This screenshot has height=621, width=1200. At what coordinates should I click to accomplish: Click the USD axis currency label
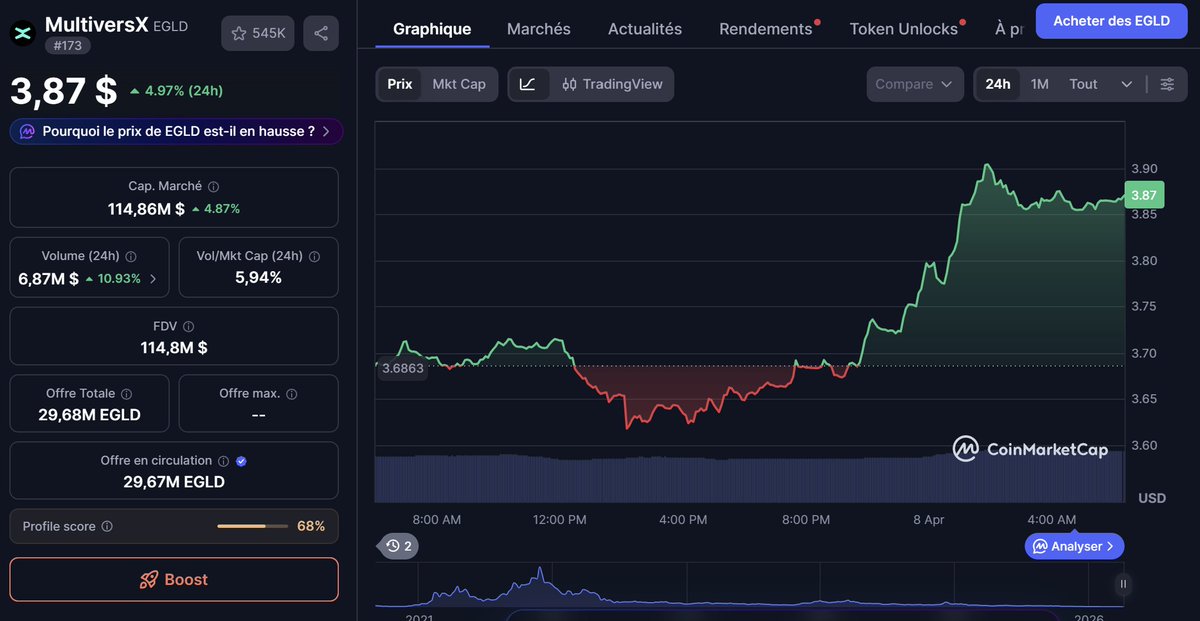[x=1151, y=498]
